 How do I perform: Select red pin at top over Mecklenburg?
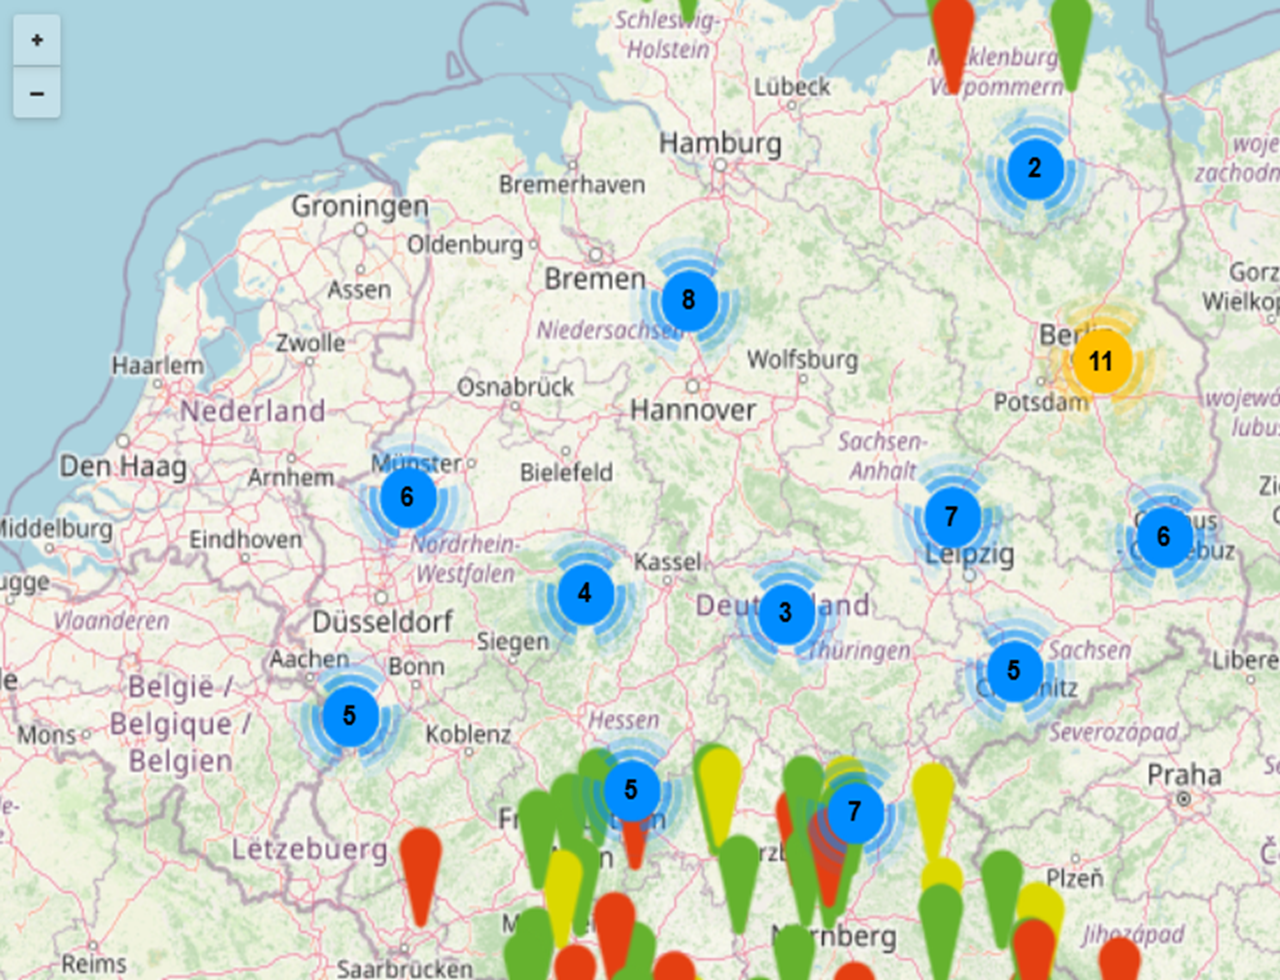952,30
